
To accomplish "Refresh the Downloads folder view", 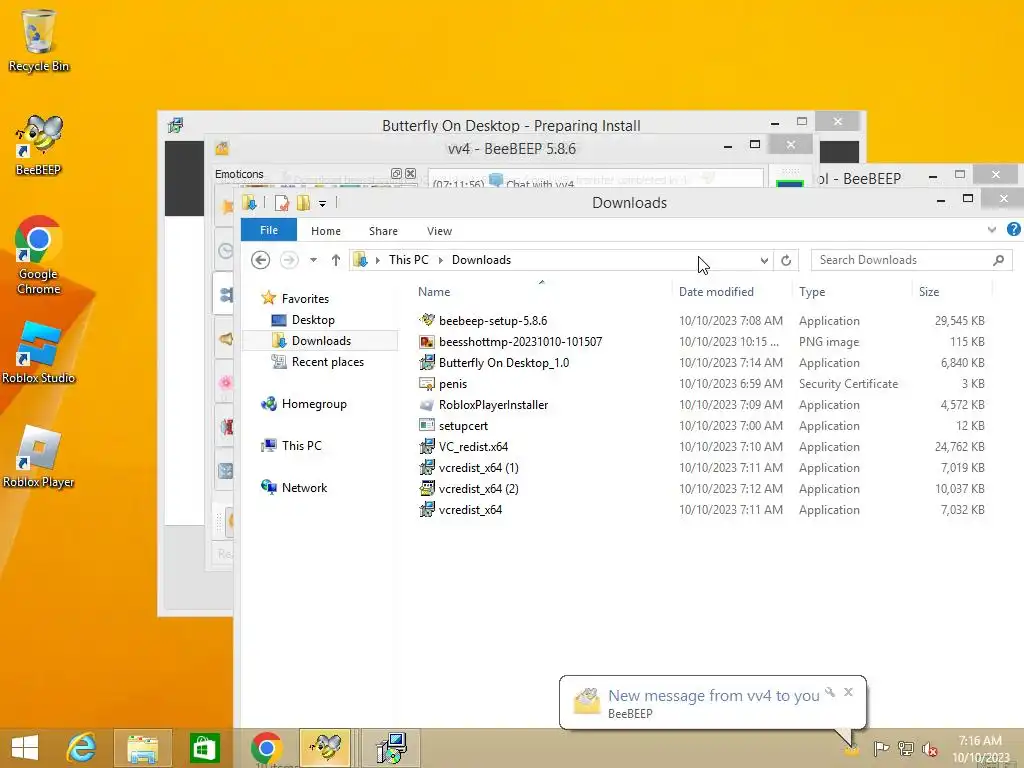I will 786,260.
